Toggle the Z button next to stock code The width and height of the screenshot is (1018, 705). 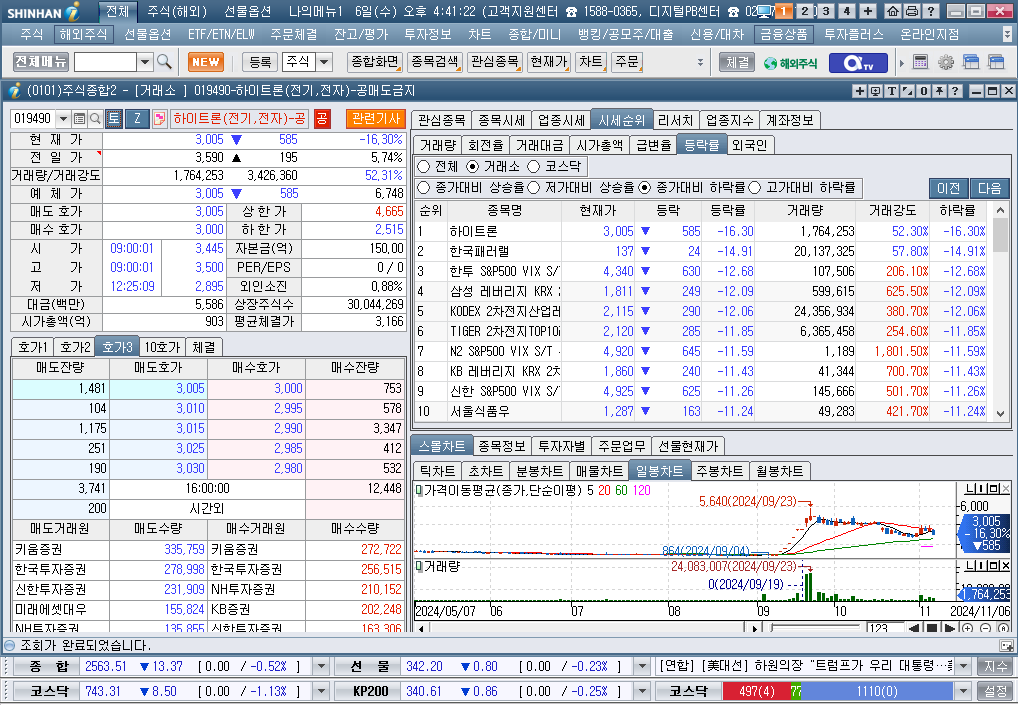pos(137,119)
